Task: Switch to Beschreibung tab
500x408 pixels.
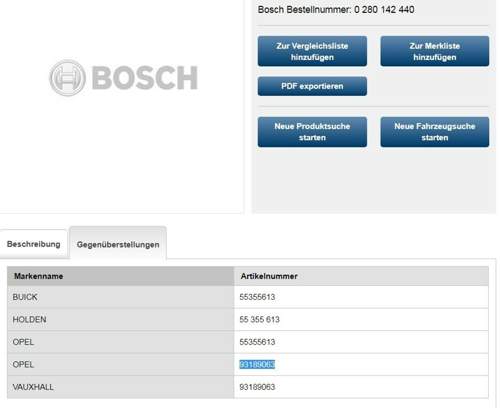Action: point(34,244)
